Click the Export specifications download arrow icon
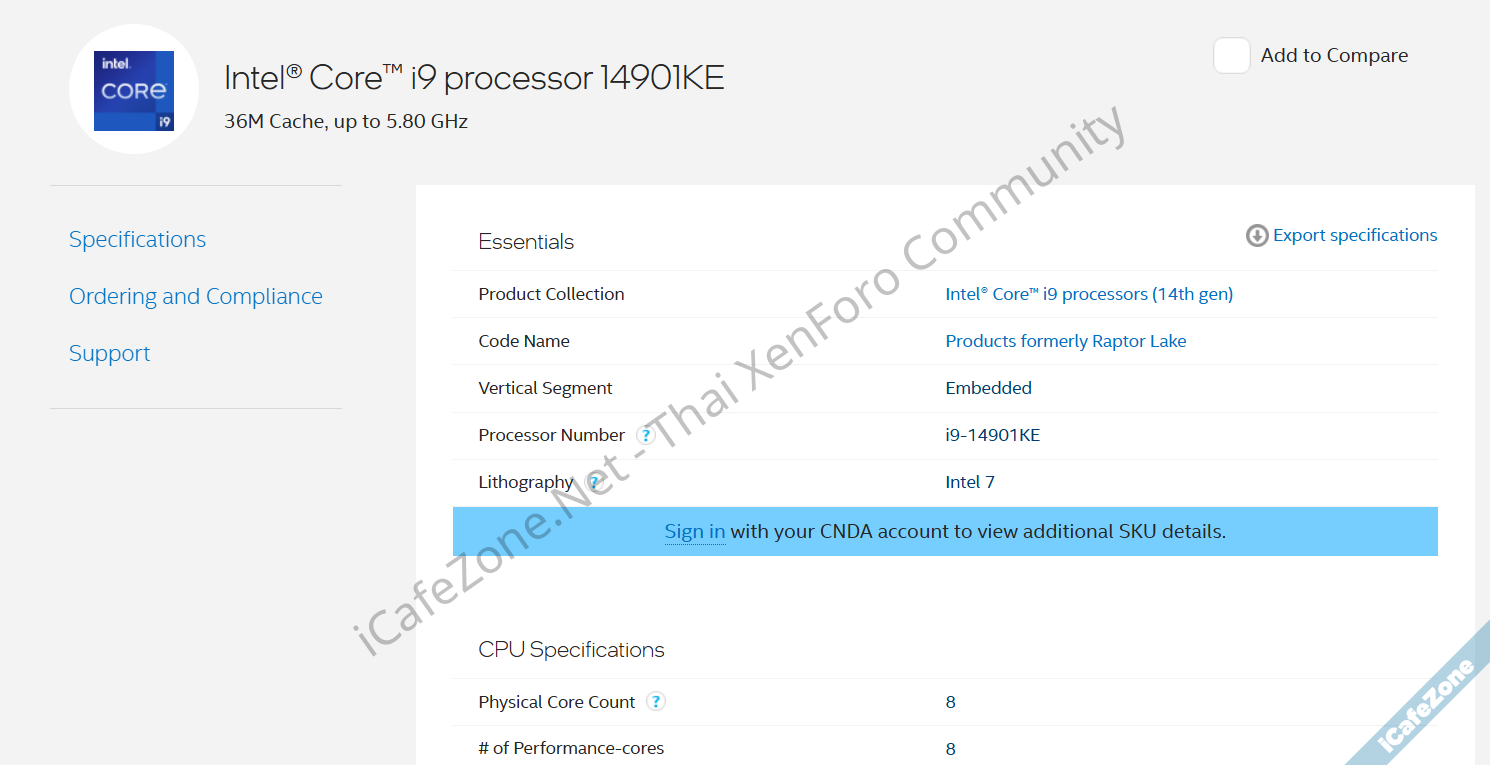 [x=1256, y=236]
